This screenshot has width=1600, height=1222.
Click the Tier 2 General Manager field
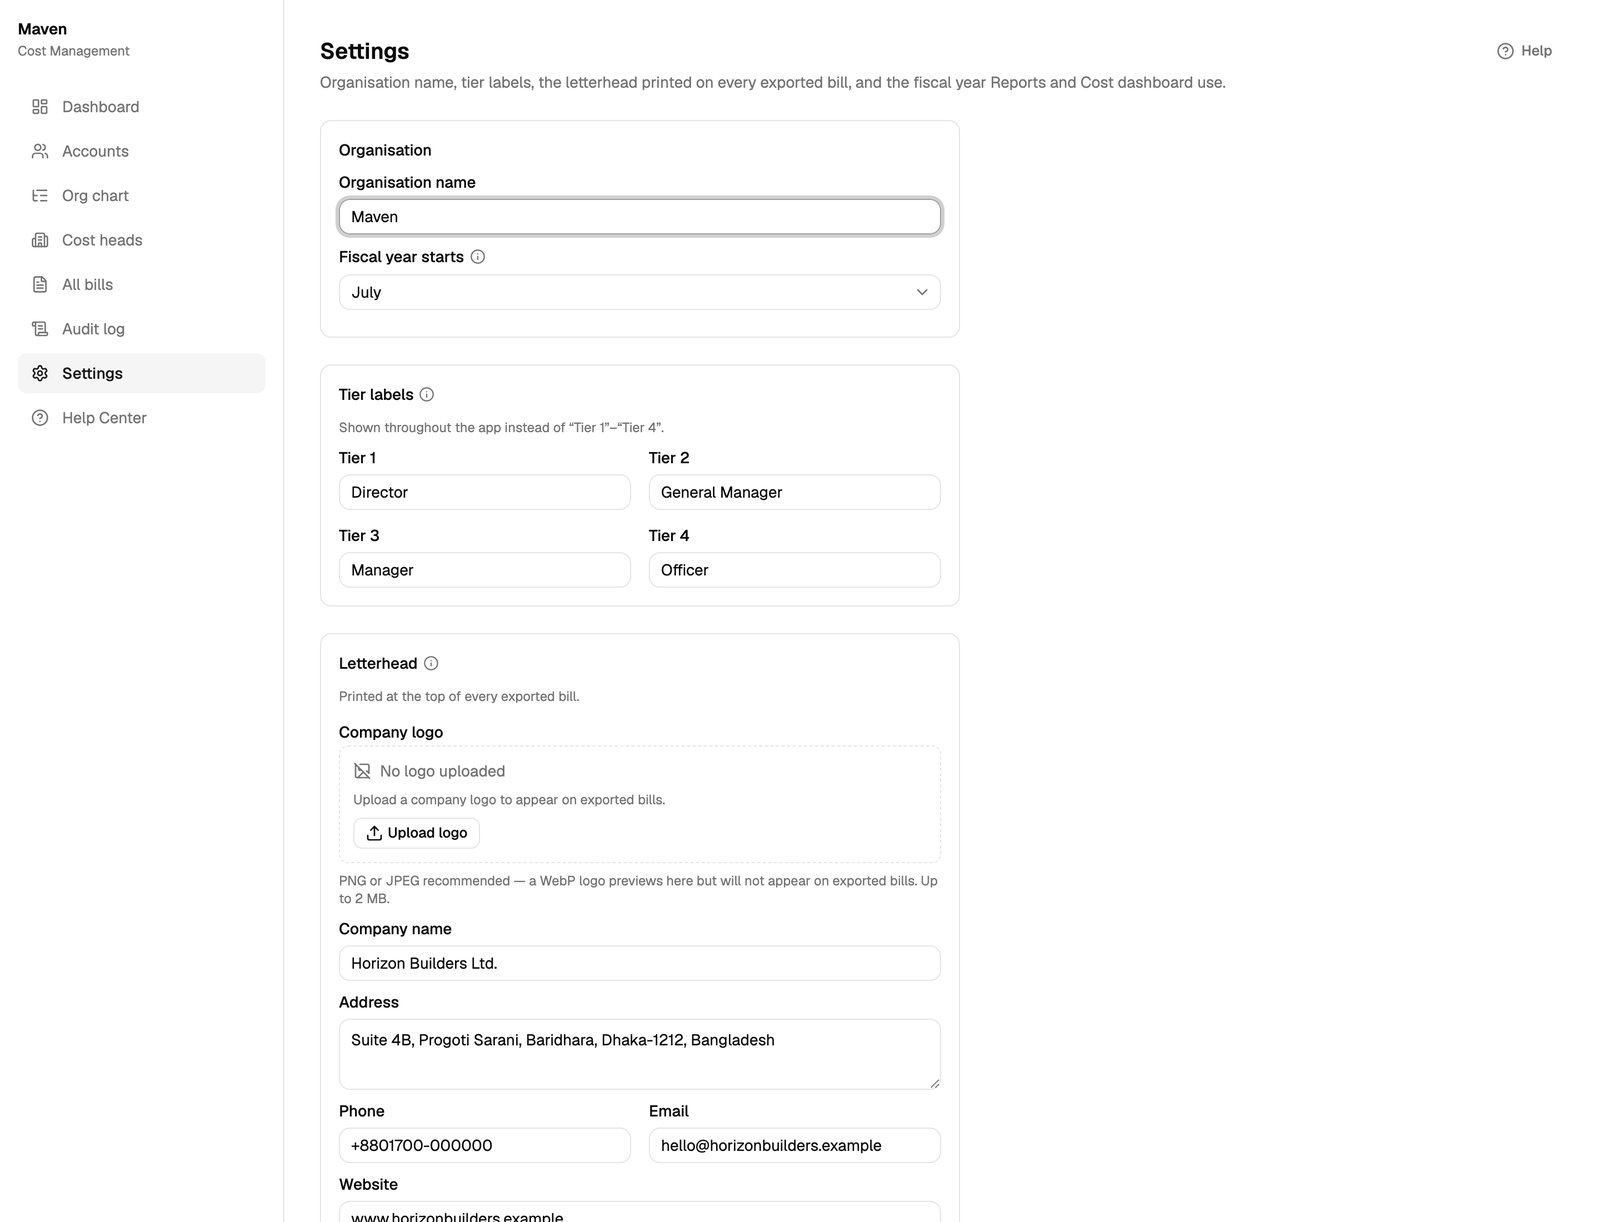coord(795,492)
